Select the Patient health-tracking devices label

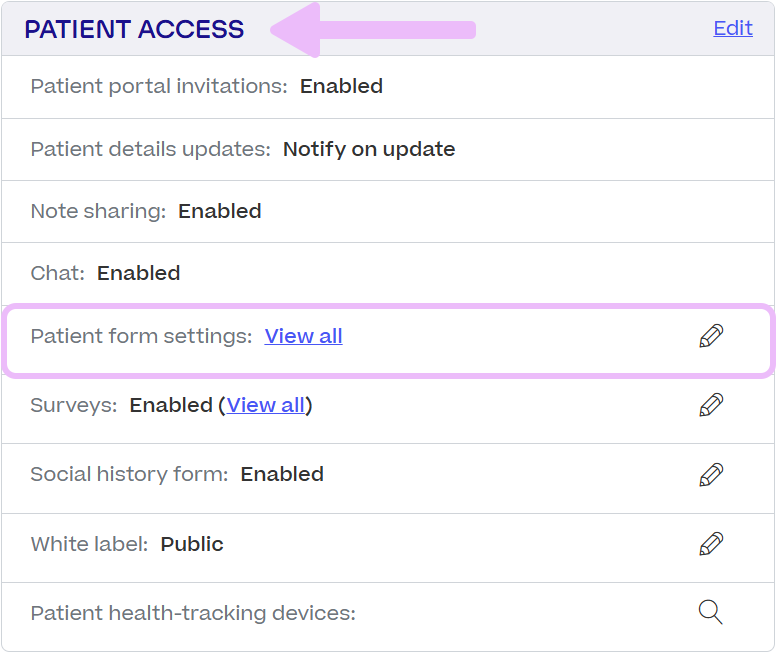(193, 613)
